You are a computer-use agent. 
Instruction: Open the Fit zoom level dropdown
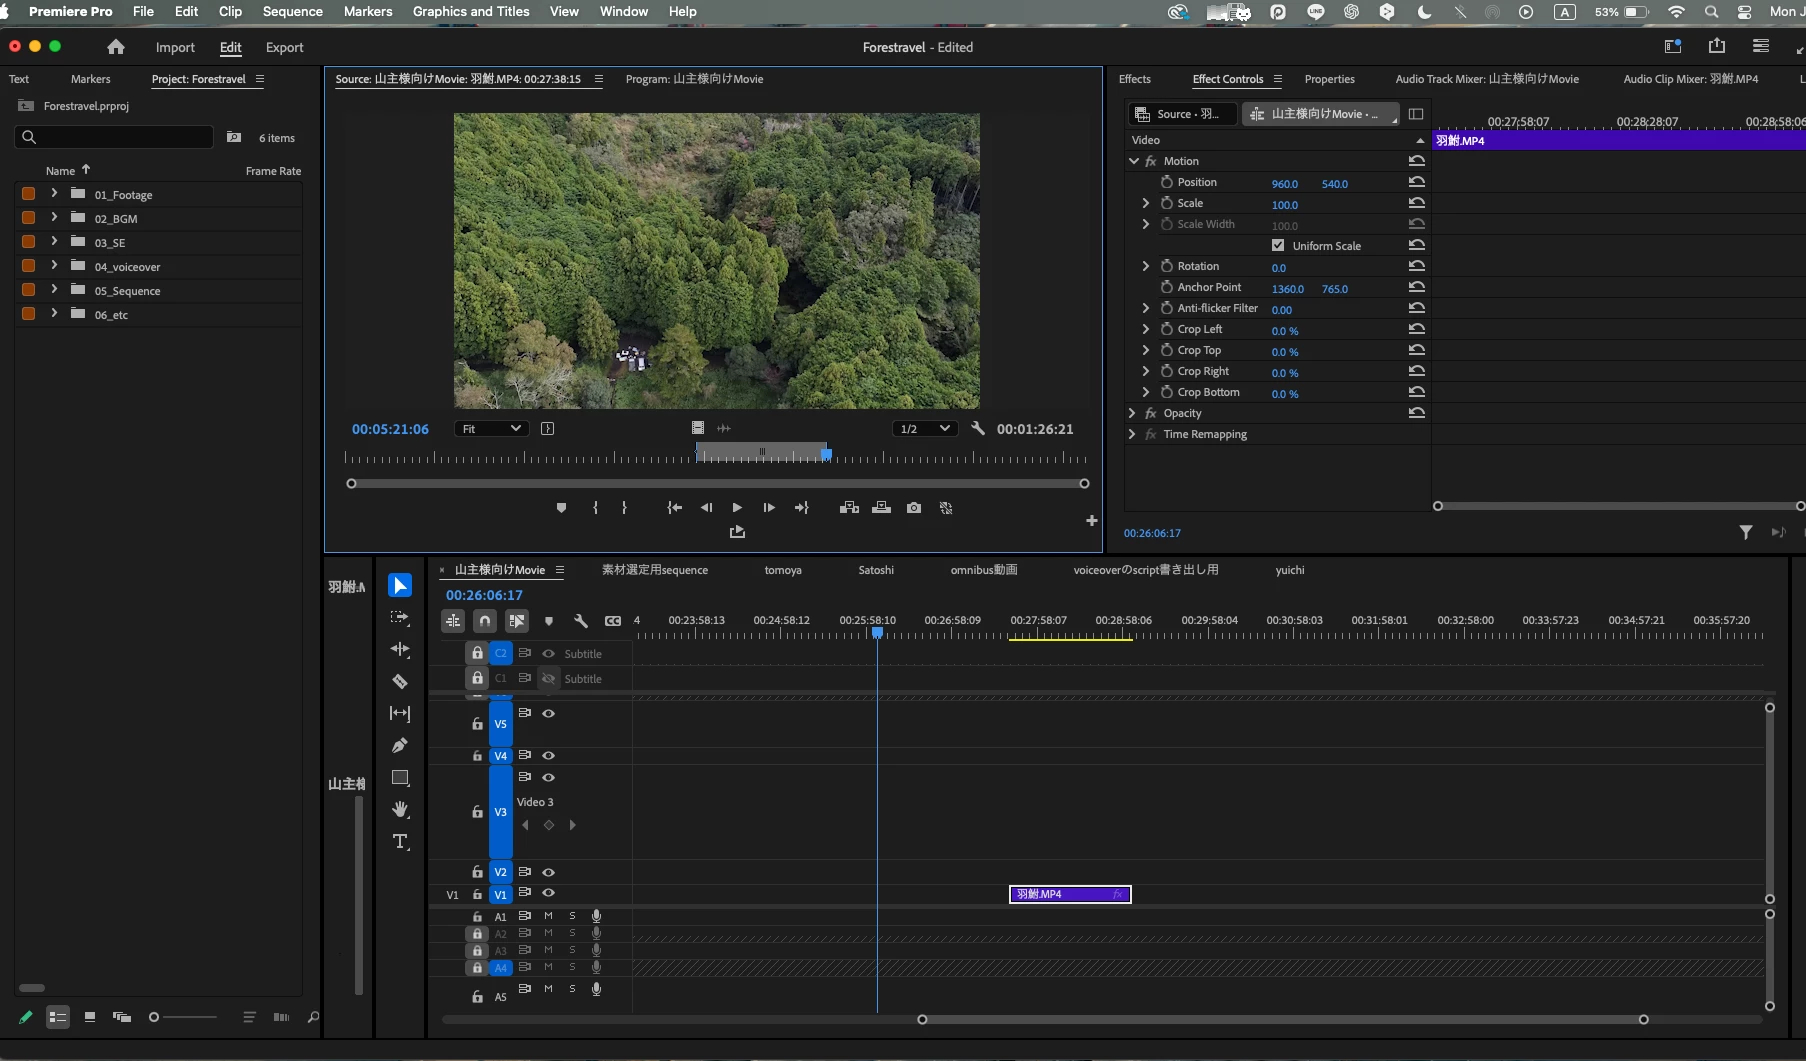[492, 428]
